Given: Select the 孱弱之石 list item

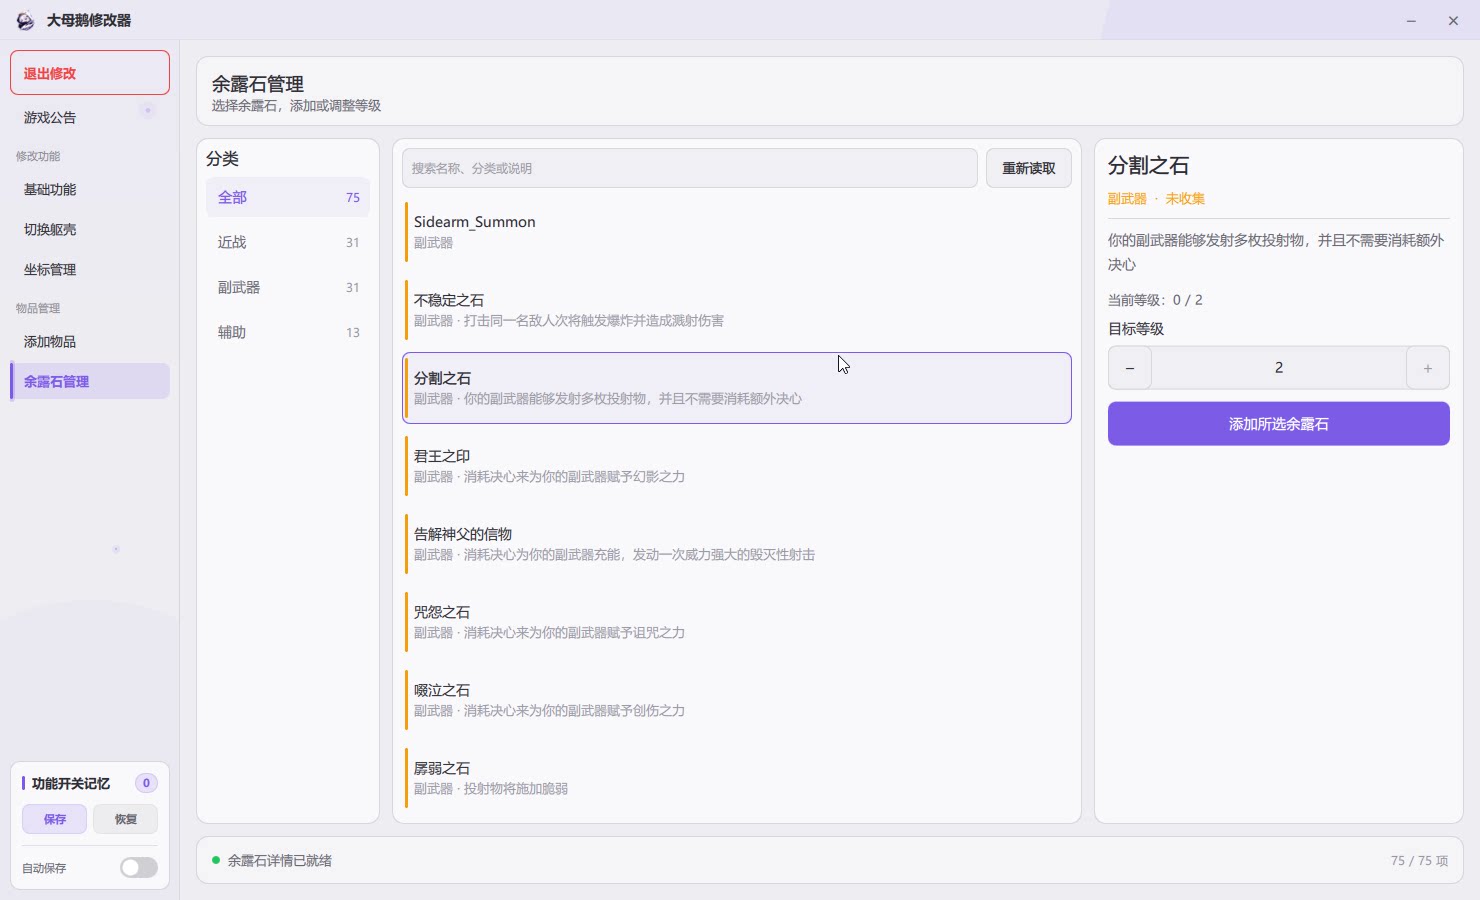Looking at the screenshot, I should point(737,777).
